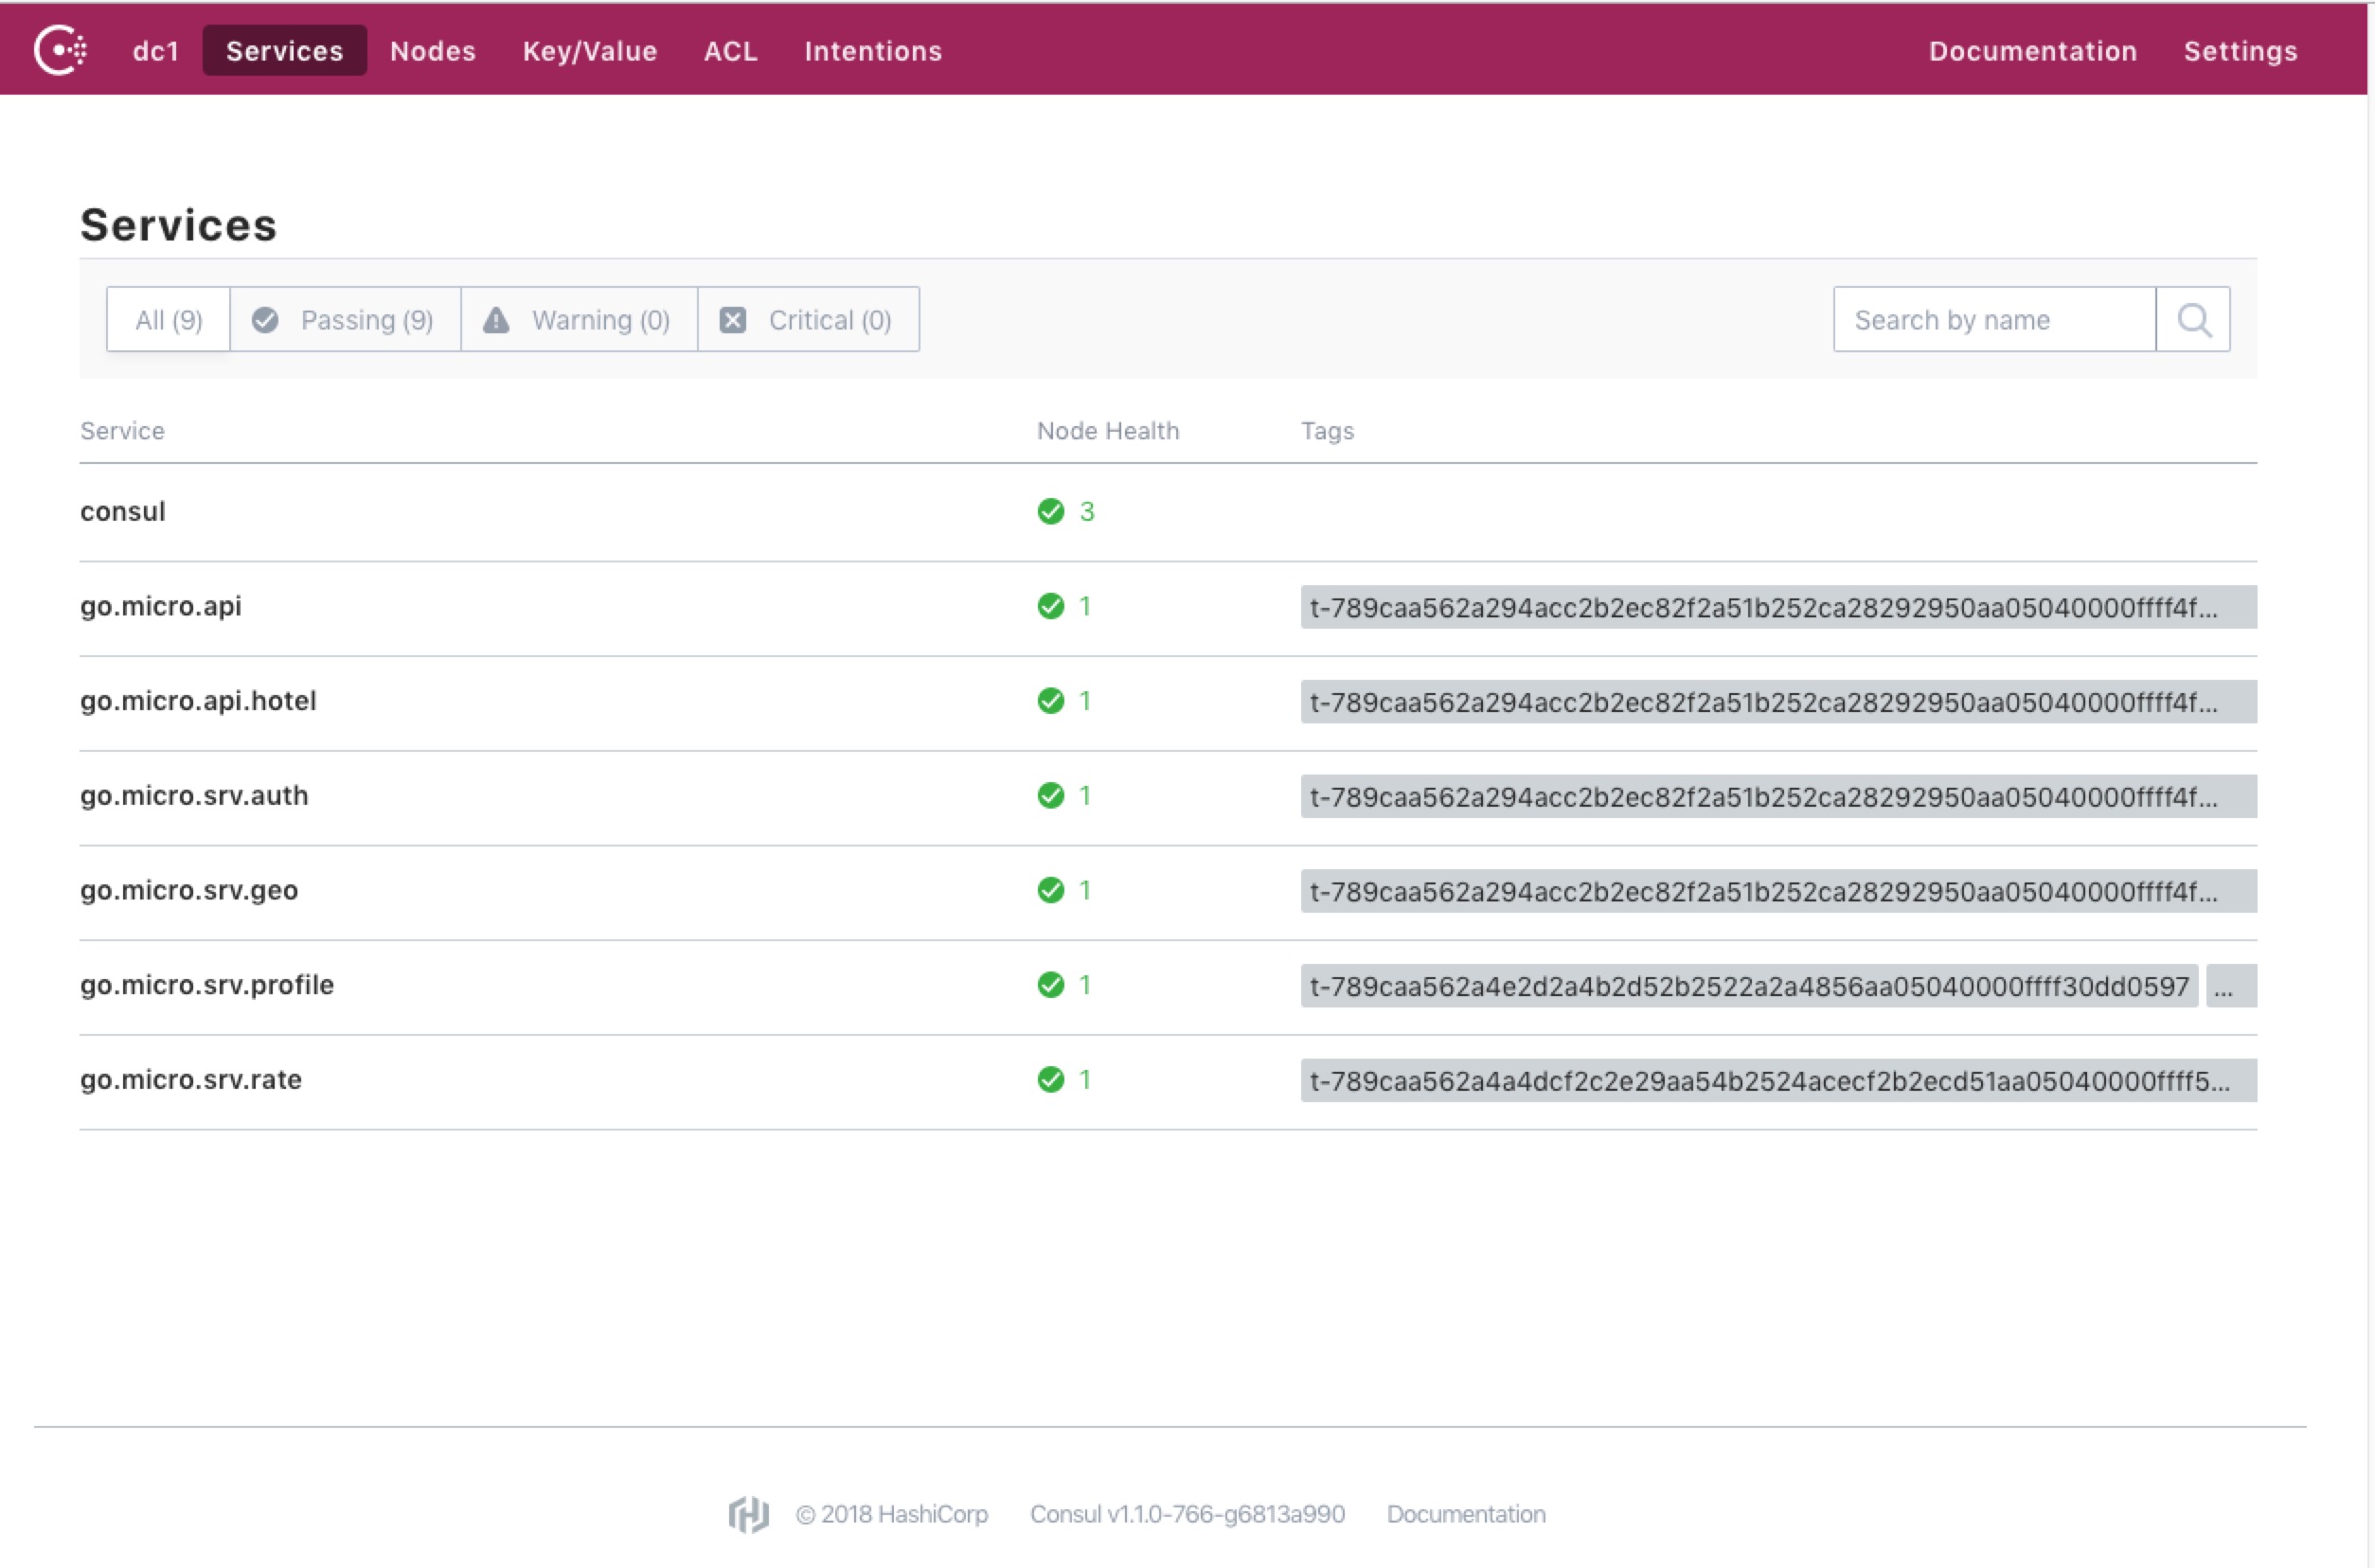Focus the Search by name field
This screenshot has width=2375, height=1568.
(1995, 320)
